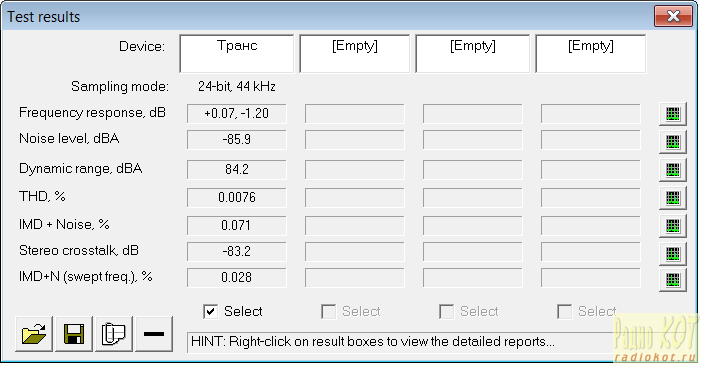This screenshot has height=374, width=710.
Task: Open the IMD+N swept freq. graph icon
Action: point(672,279)
